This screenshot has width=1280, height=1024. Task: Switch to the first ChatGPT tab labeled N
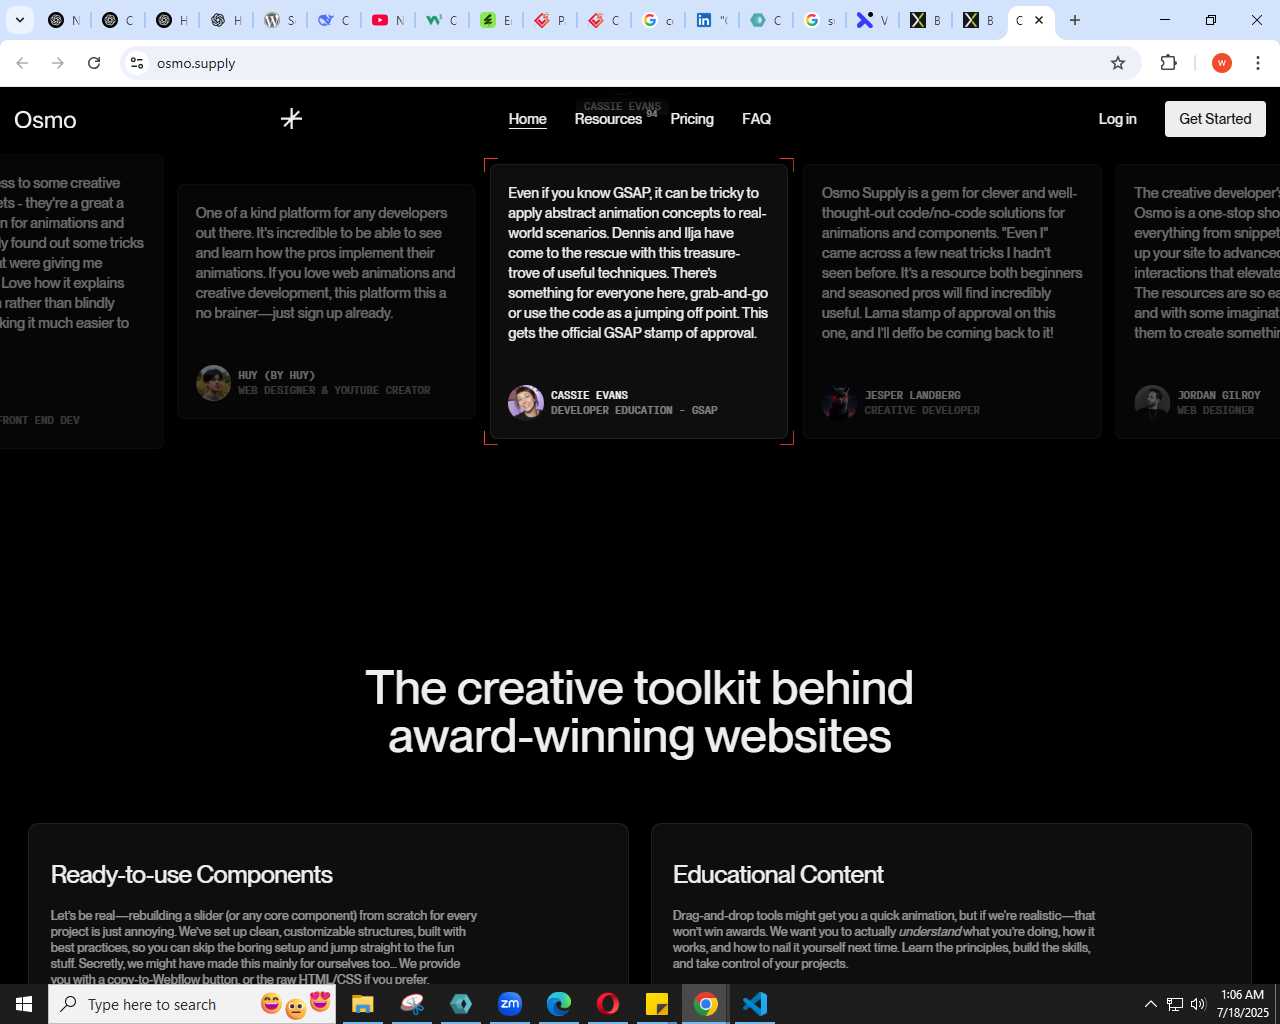[x=64, y=20]
